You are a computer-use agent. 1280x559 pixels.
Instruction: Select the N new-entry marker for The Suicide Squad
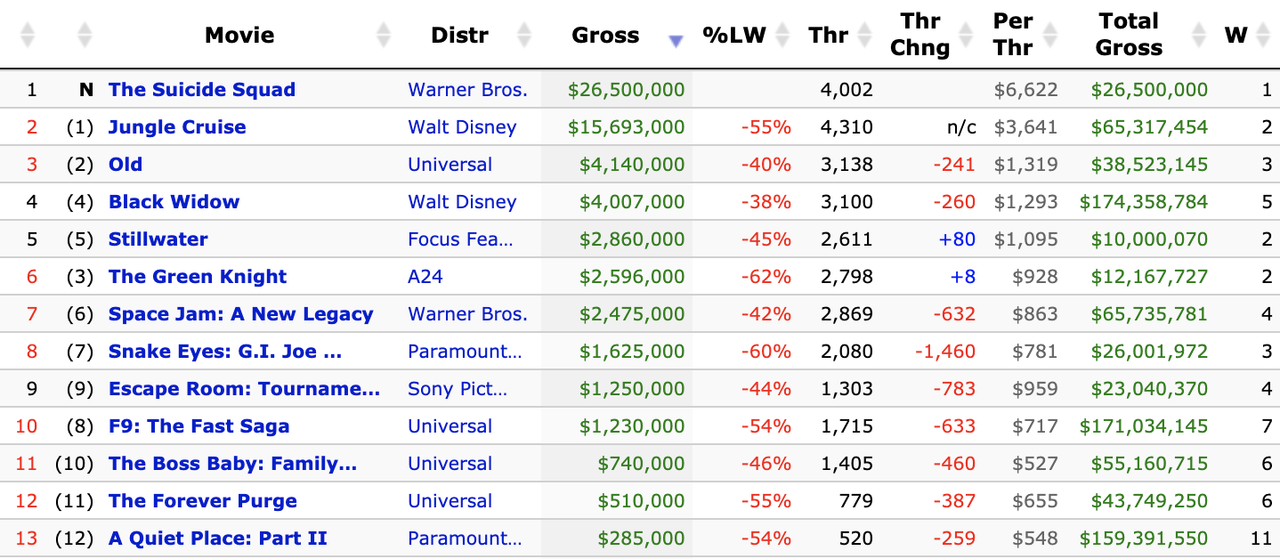click(x=86, y=90)
